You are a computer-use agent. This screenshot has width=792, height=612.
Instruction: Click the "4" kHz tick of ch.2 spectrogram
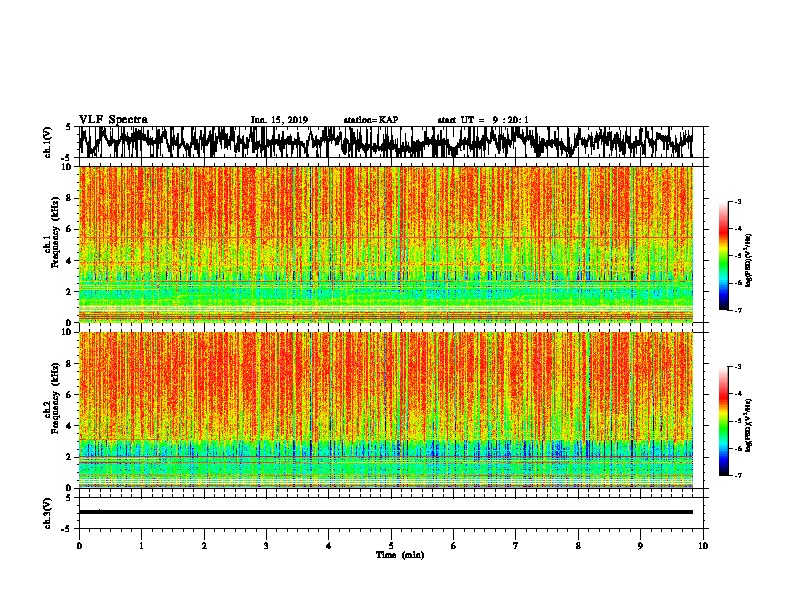[70, 426]
